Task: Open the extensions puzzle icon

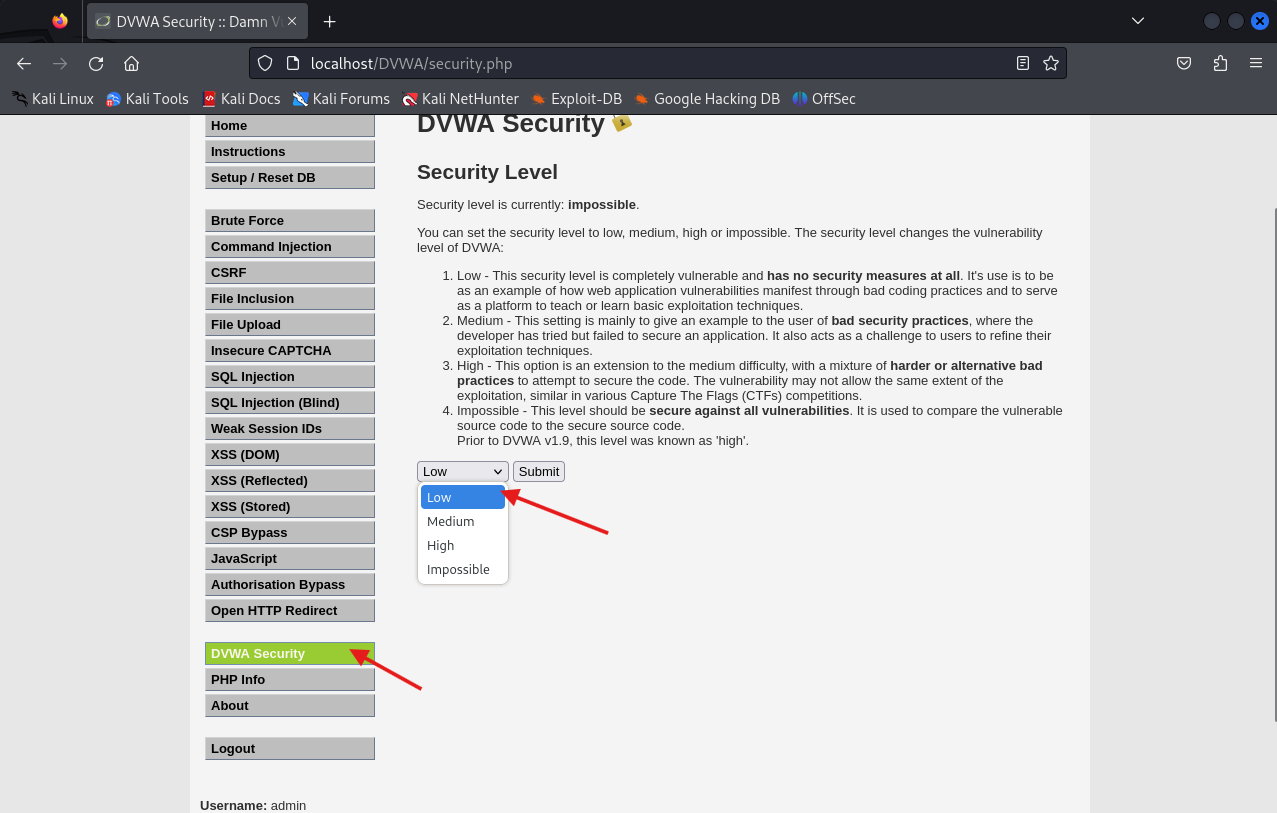Action: (1220, 63)
